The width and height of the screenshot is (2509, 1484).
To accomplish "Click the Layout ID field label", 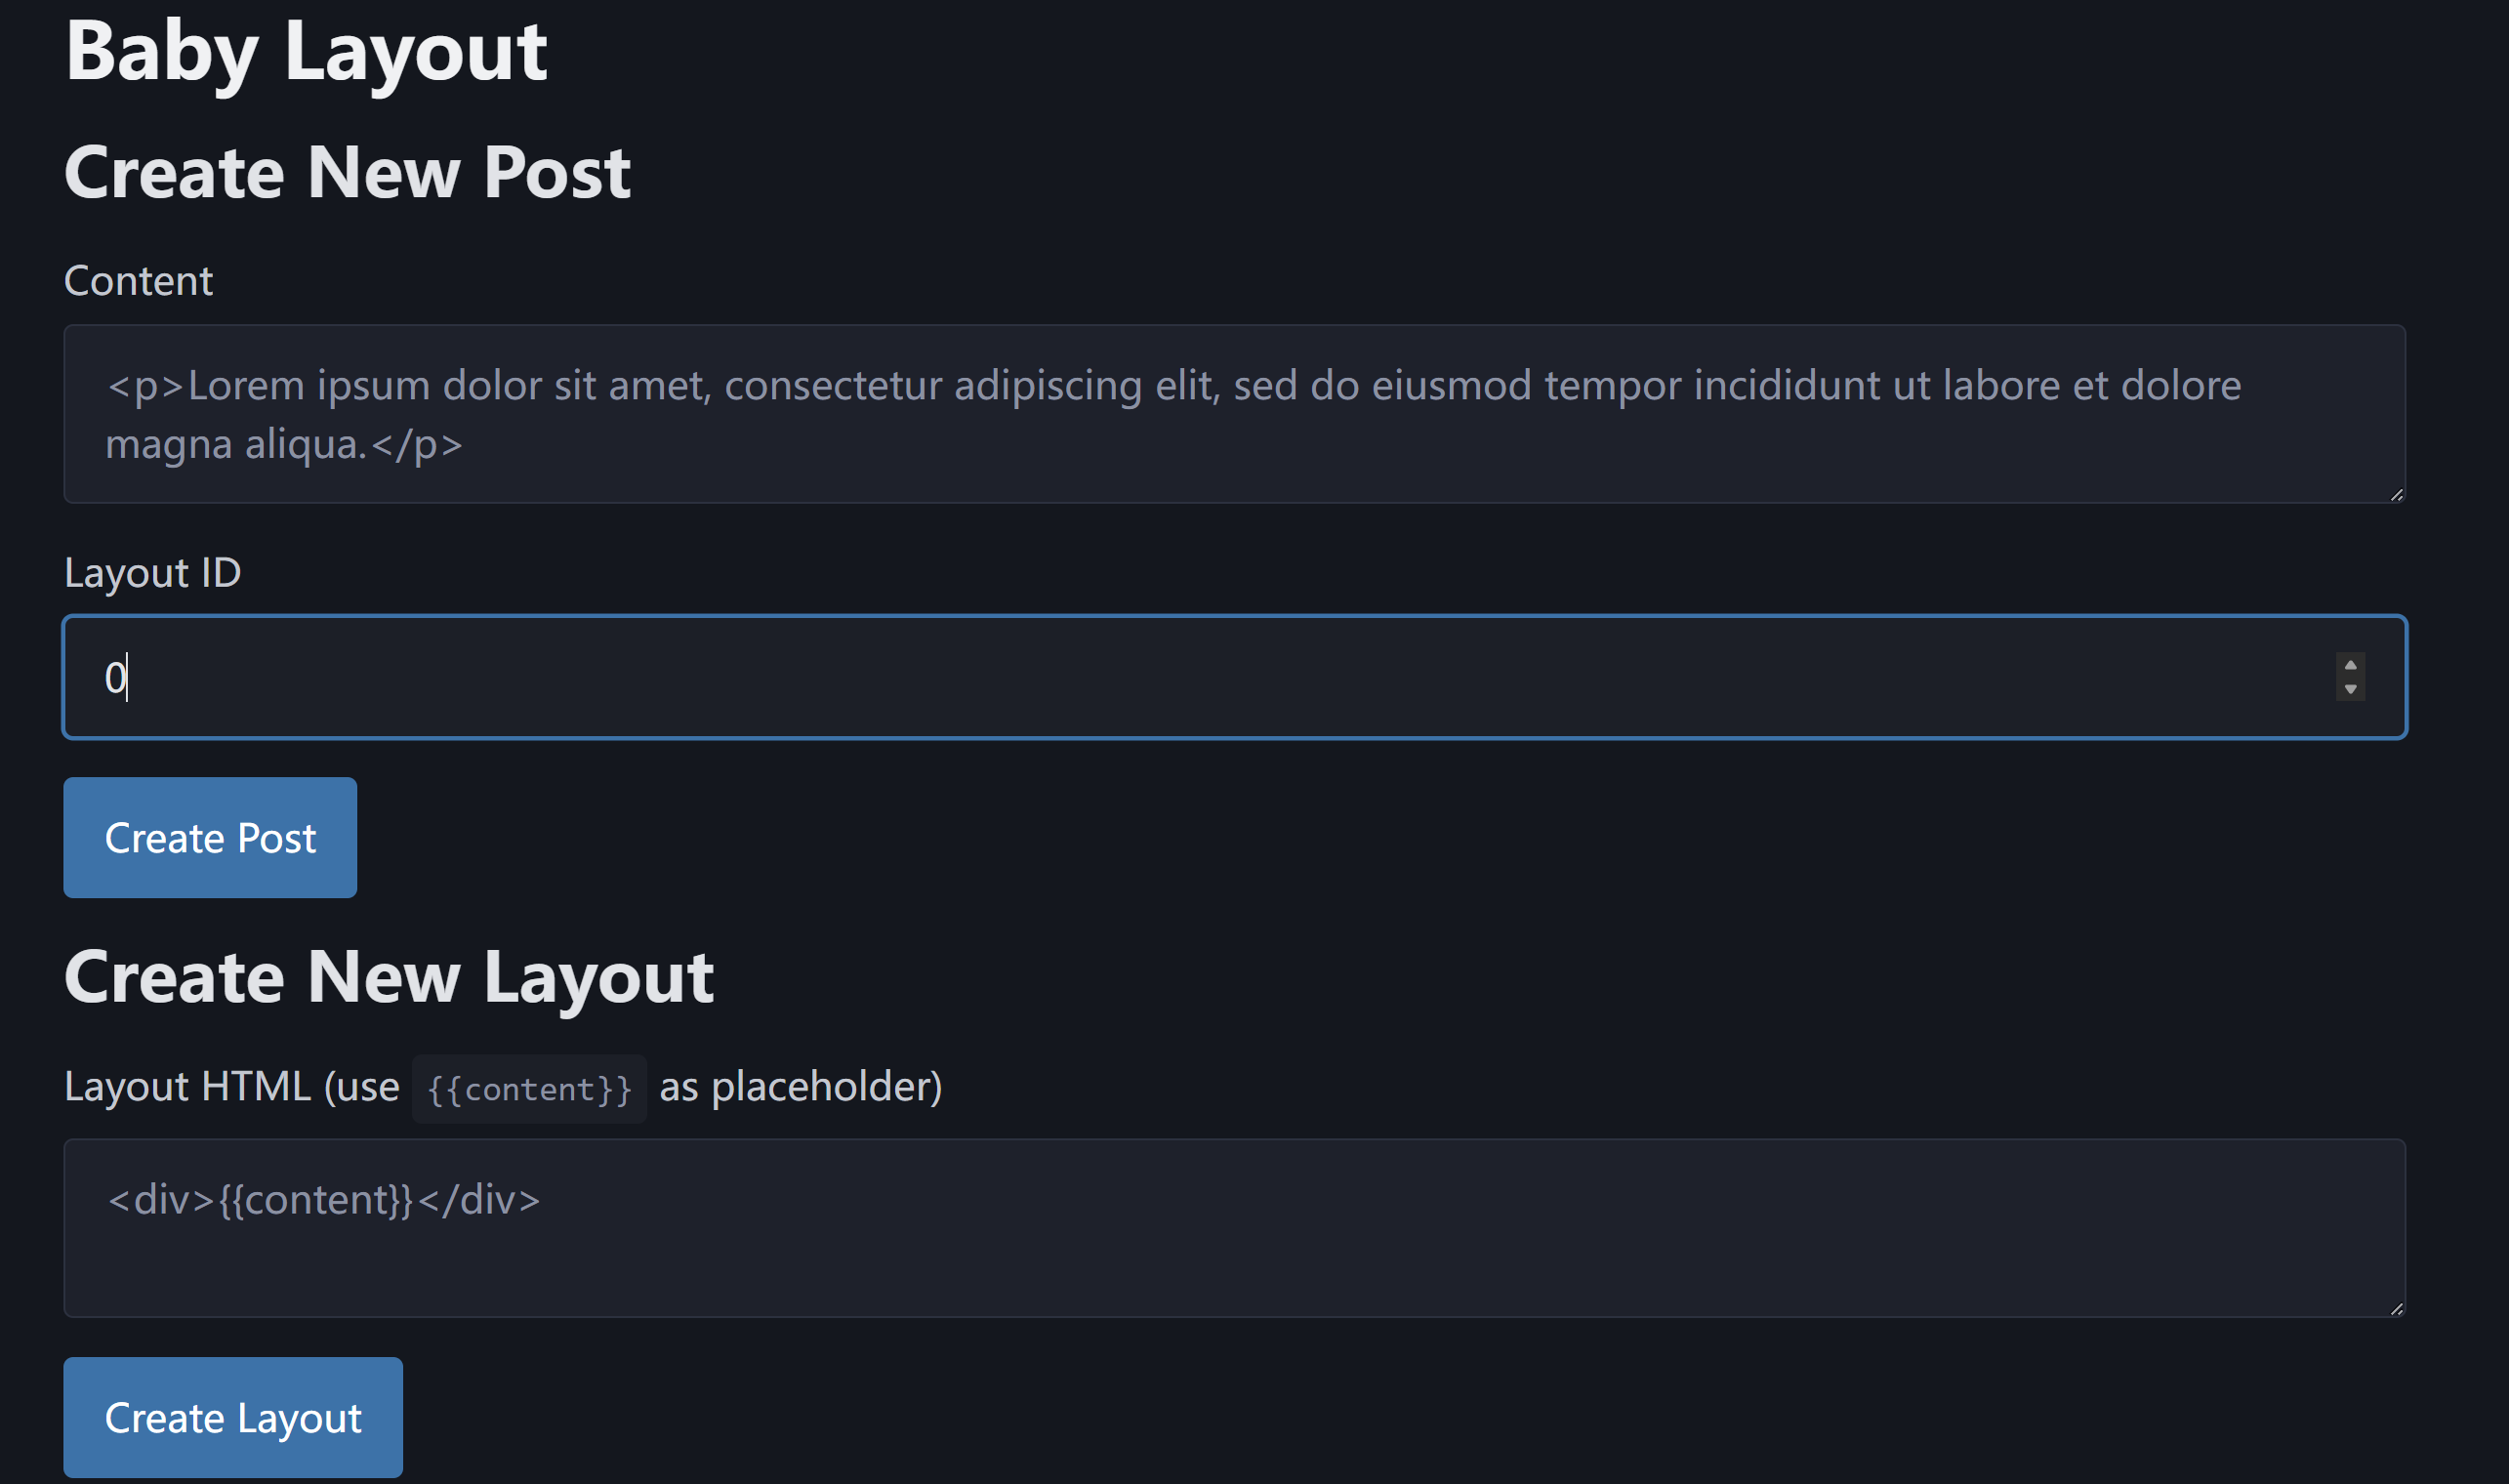I will (152, 573).
